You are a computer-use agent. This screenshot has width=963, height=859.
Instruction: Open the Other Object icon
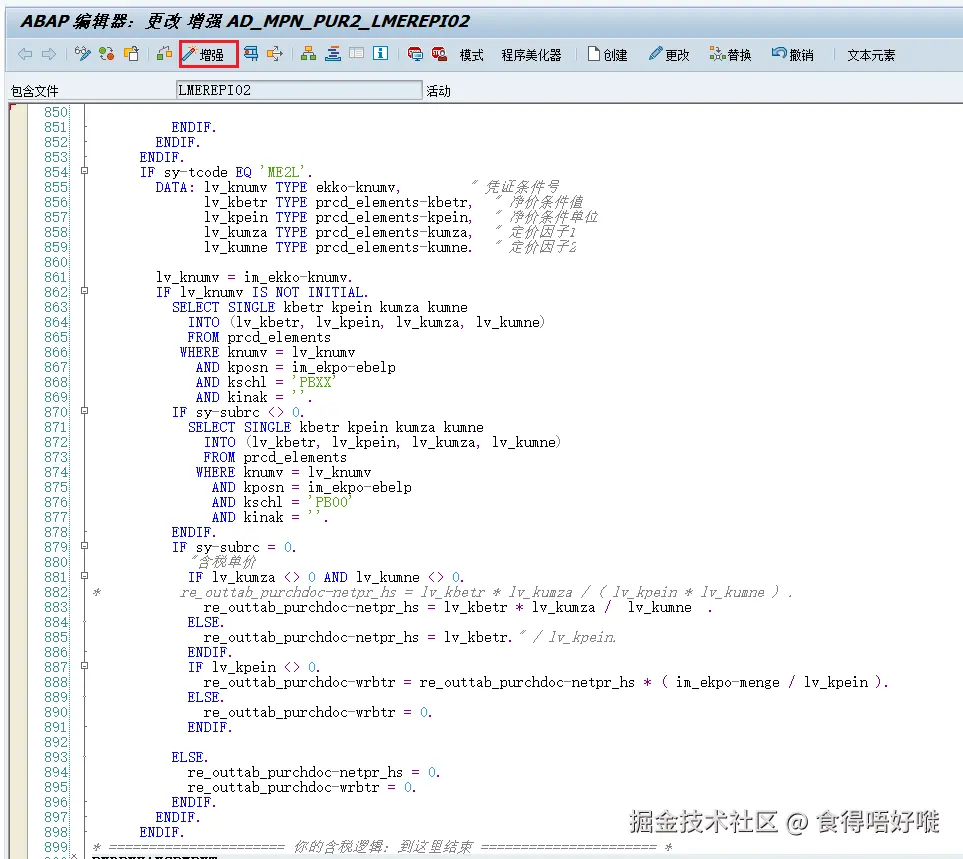(x=131, y=54)
